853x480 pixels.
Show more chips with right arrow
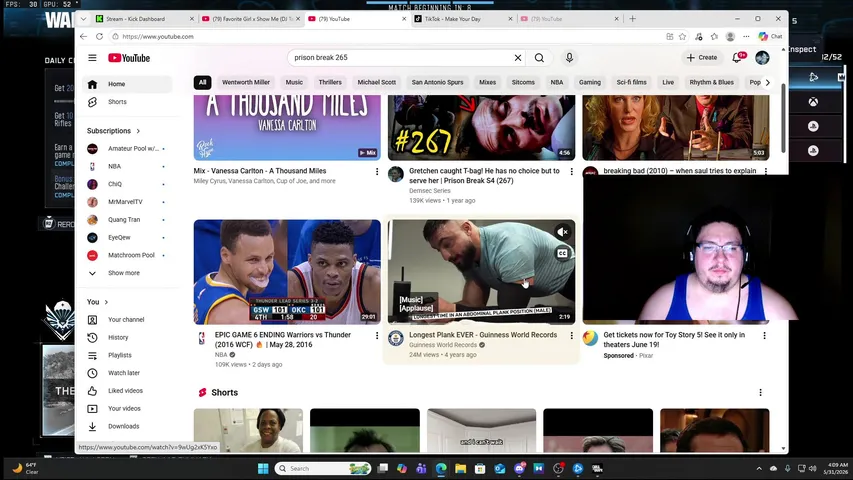[x=768, y=82]
